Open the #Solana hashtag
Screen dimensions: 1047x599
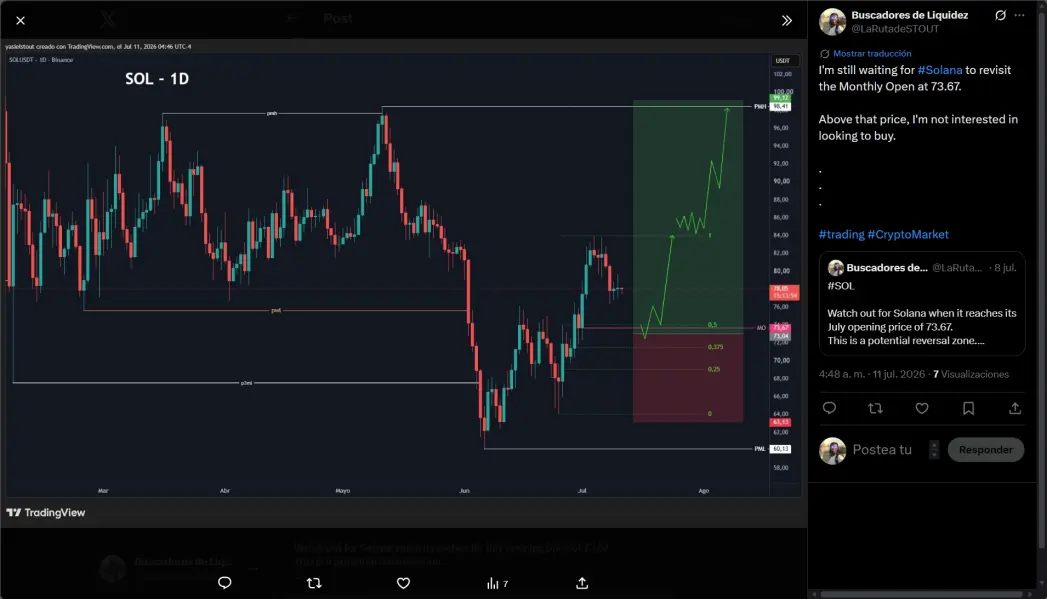(x=939, y=70)
